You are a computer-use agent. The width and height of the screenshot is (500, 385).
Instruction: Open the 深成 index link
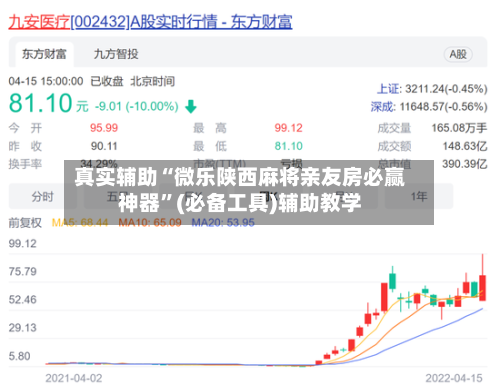pos(382,107)
